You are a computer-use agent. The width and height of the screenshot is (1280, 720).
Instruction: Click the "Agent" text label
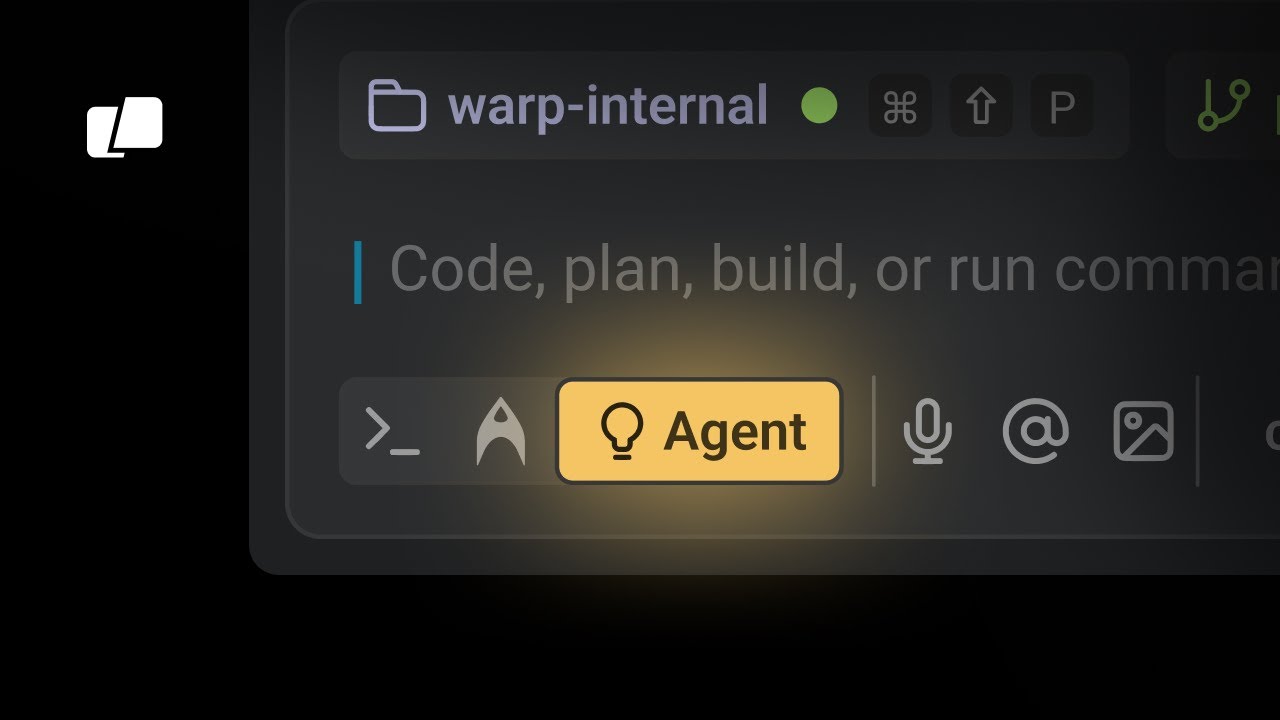point(735,433)
